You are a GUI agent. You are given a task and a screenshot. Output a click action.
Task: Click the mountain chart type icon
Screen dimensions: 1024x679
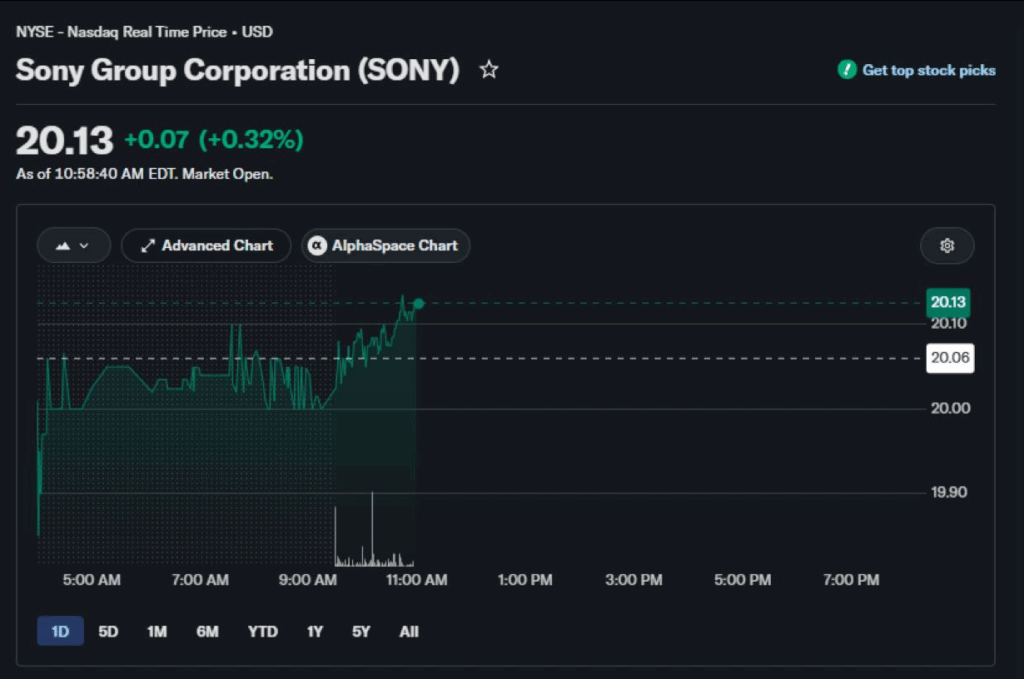click(x=63, y=246)
